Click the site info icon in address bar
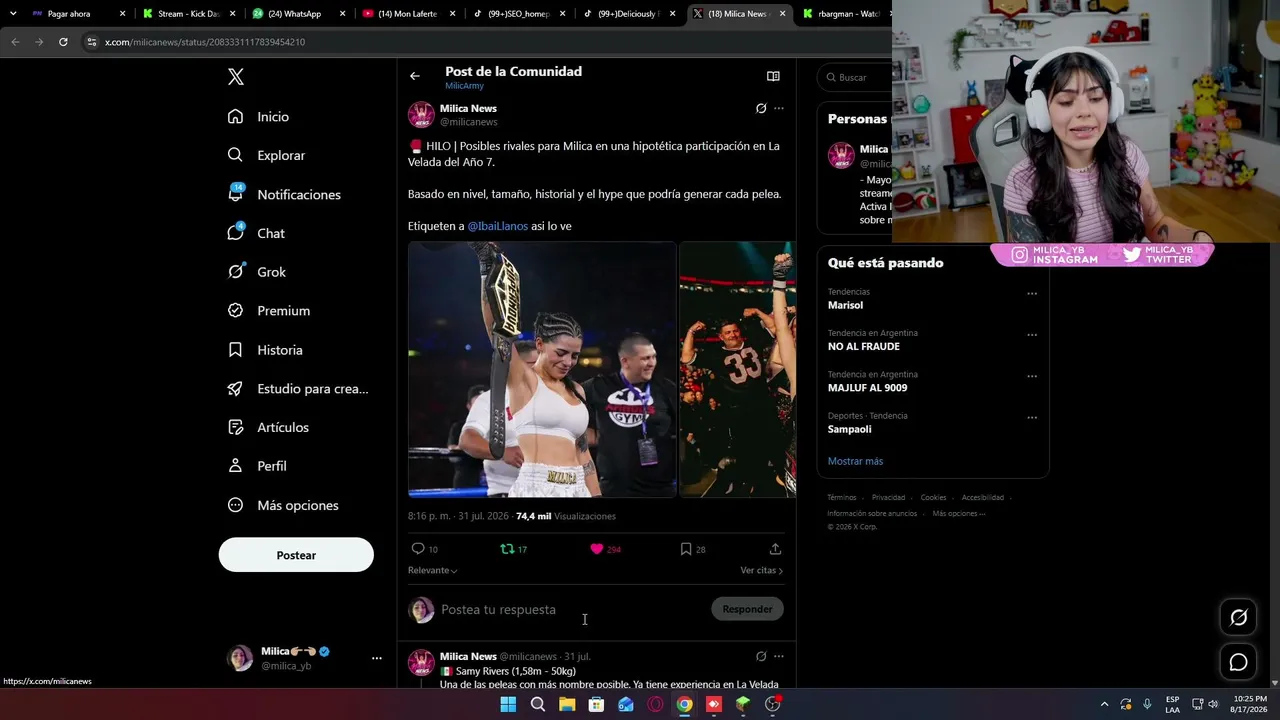 point(92,42)
